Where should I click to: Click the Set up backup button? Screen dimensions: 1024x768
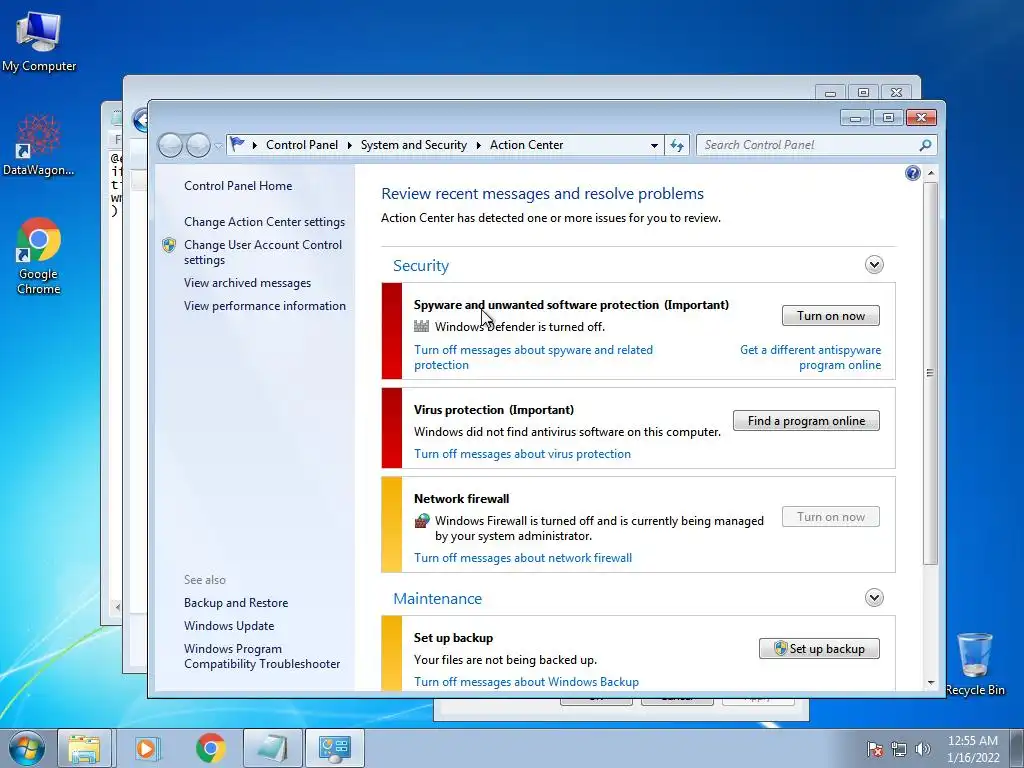(819, 649)
